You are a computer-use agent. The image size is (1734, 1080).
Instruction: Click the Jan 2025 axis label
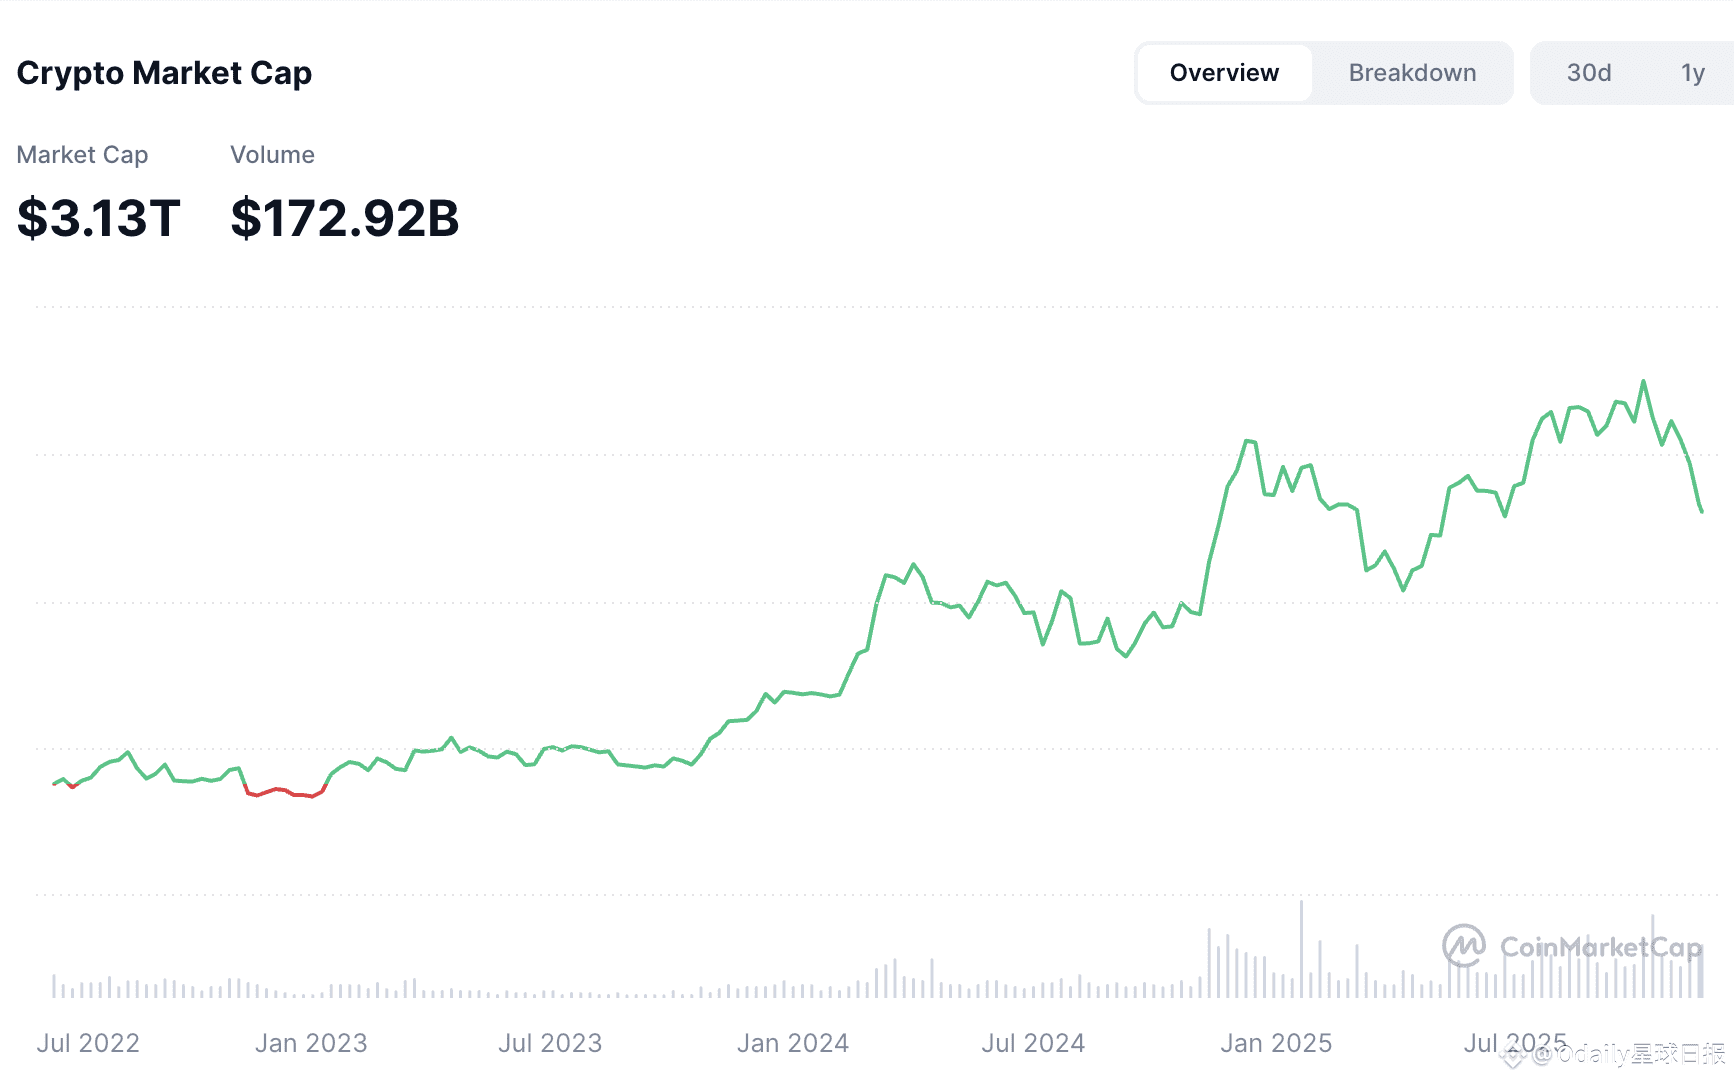[x=1276, y=1043]
